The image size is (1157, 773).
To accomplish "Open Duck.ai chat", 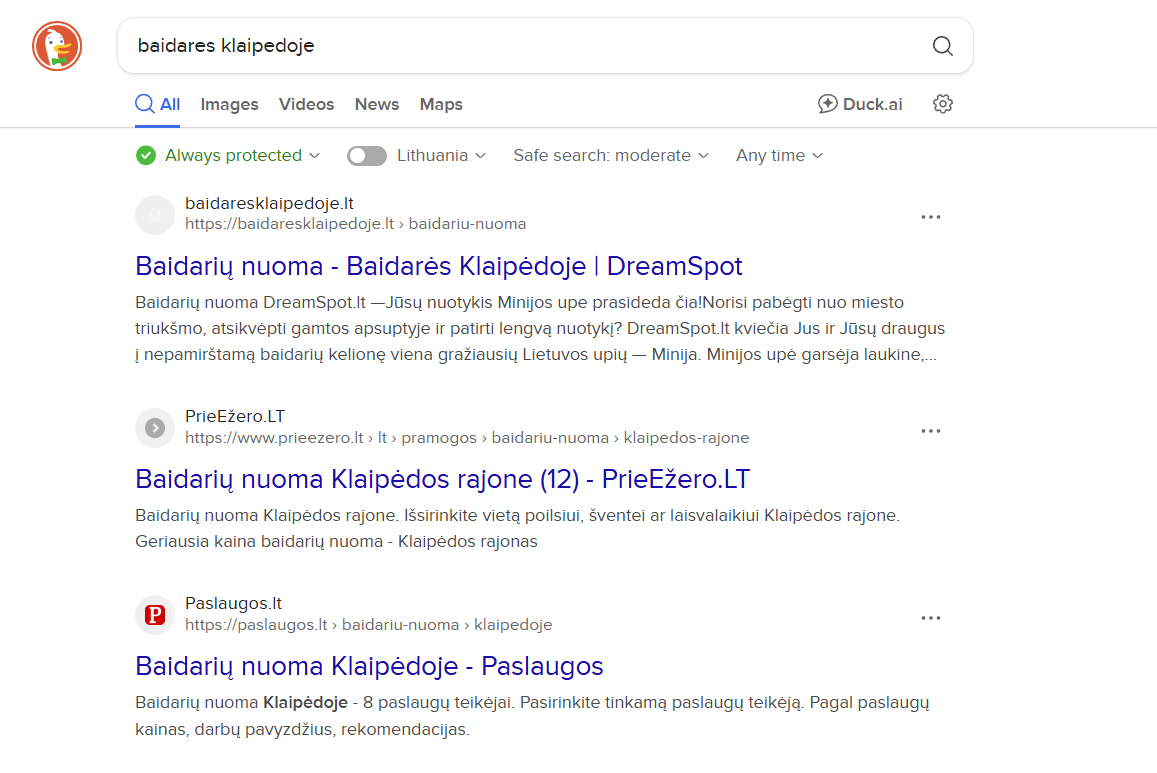I will point(860,104).
